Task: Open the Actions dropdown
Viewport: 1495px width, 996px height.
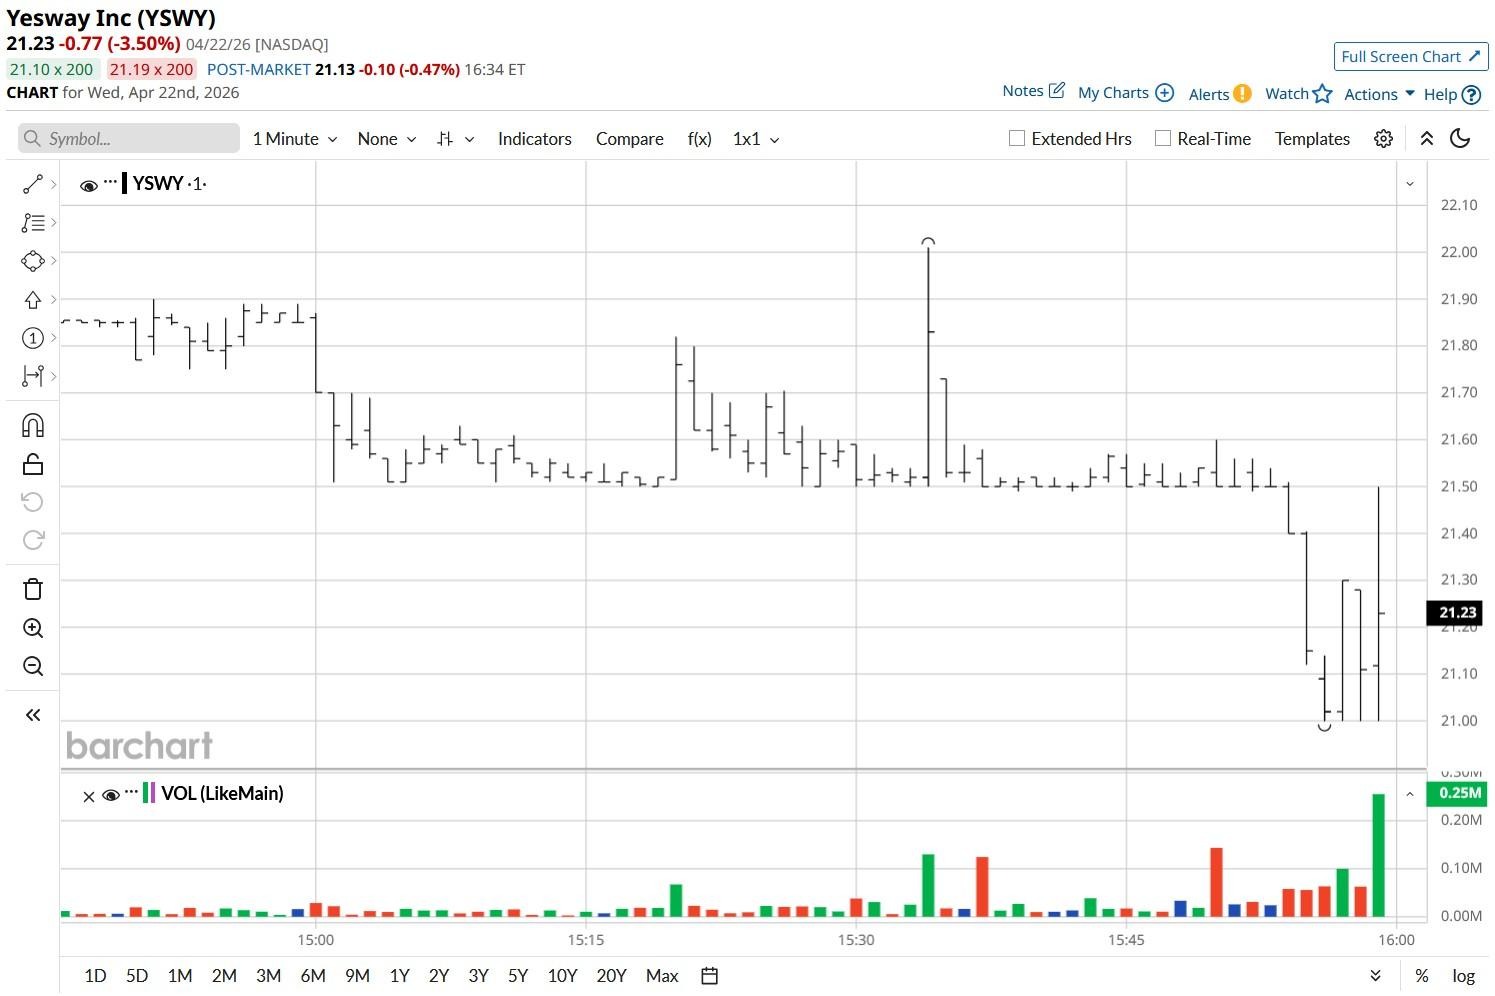Action: [1380, 94]
